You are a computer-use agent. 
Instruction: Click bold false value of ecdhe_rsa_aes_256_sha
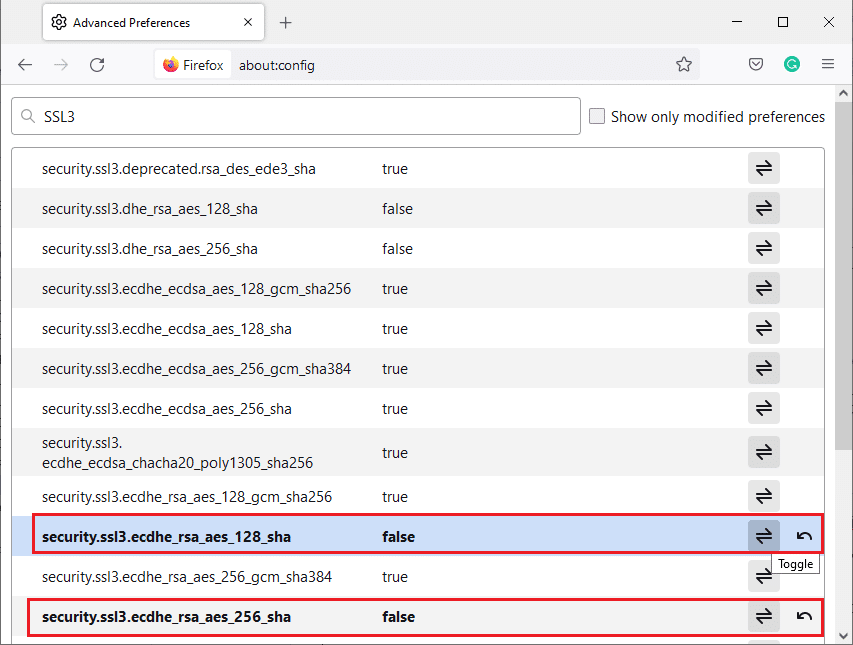(398, 617)
